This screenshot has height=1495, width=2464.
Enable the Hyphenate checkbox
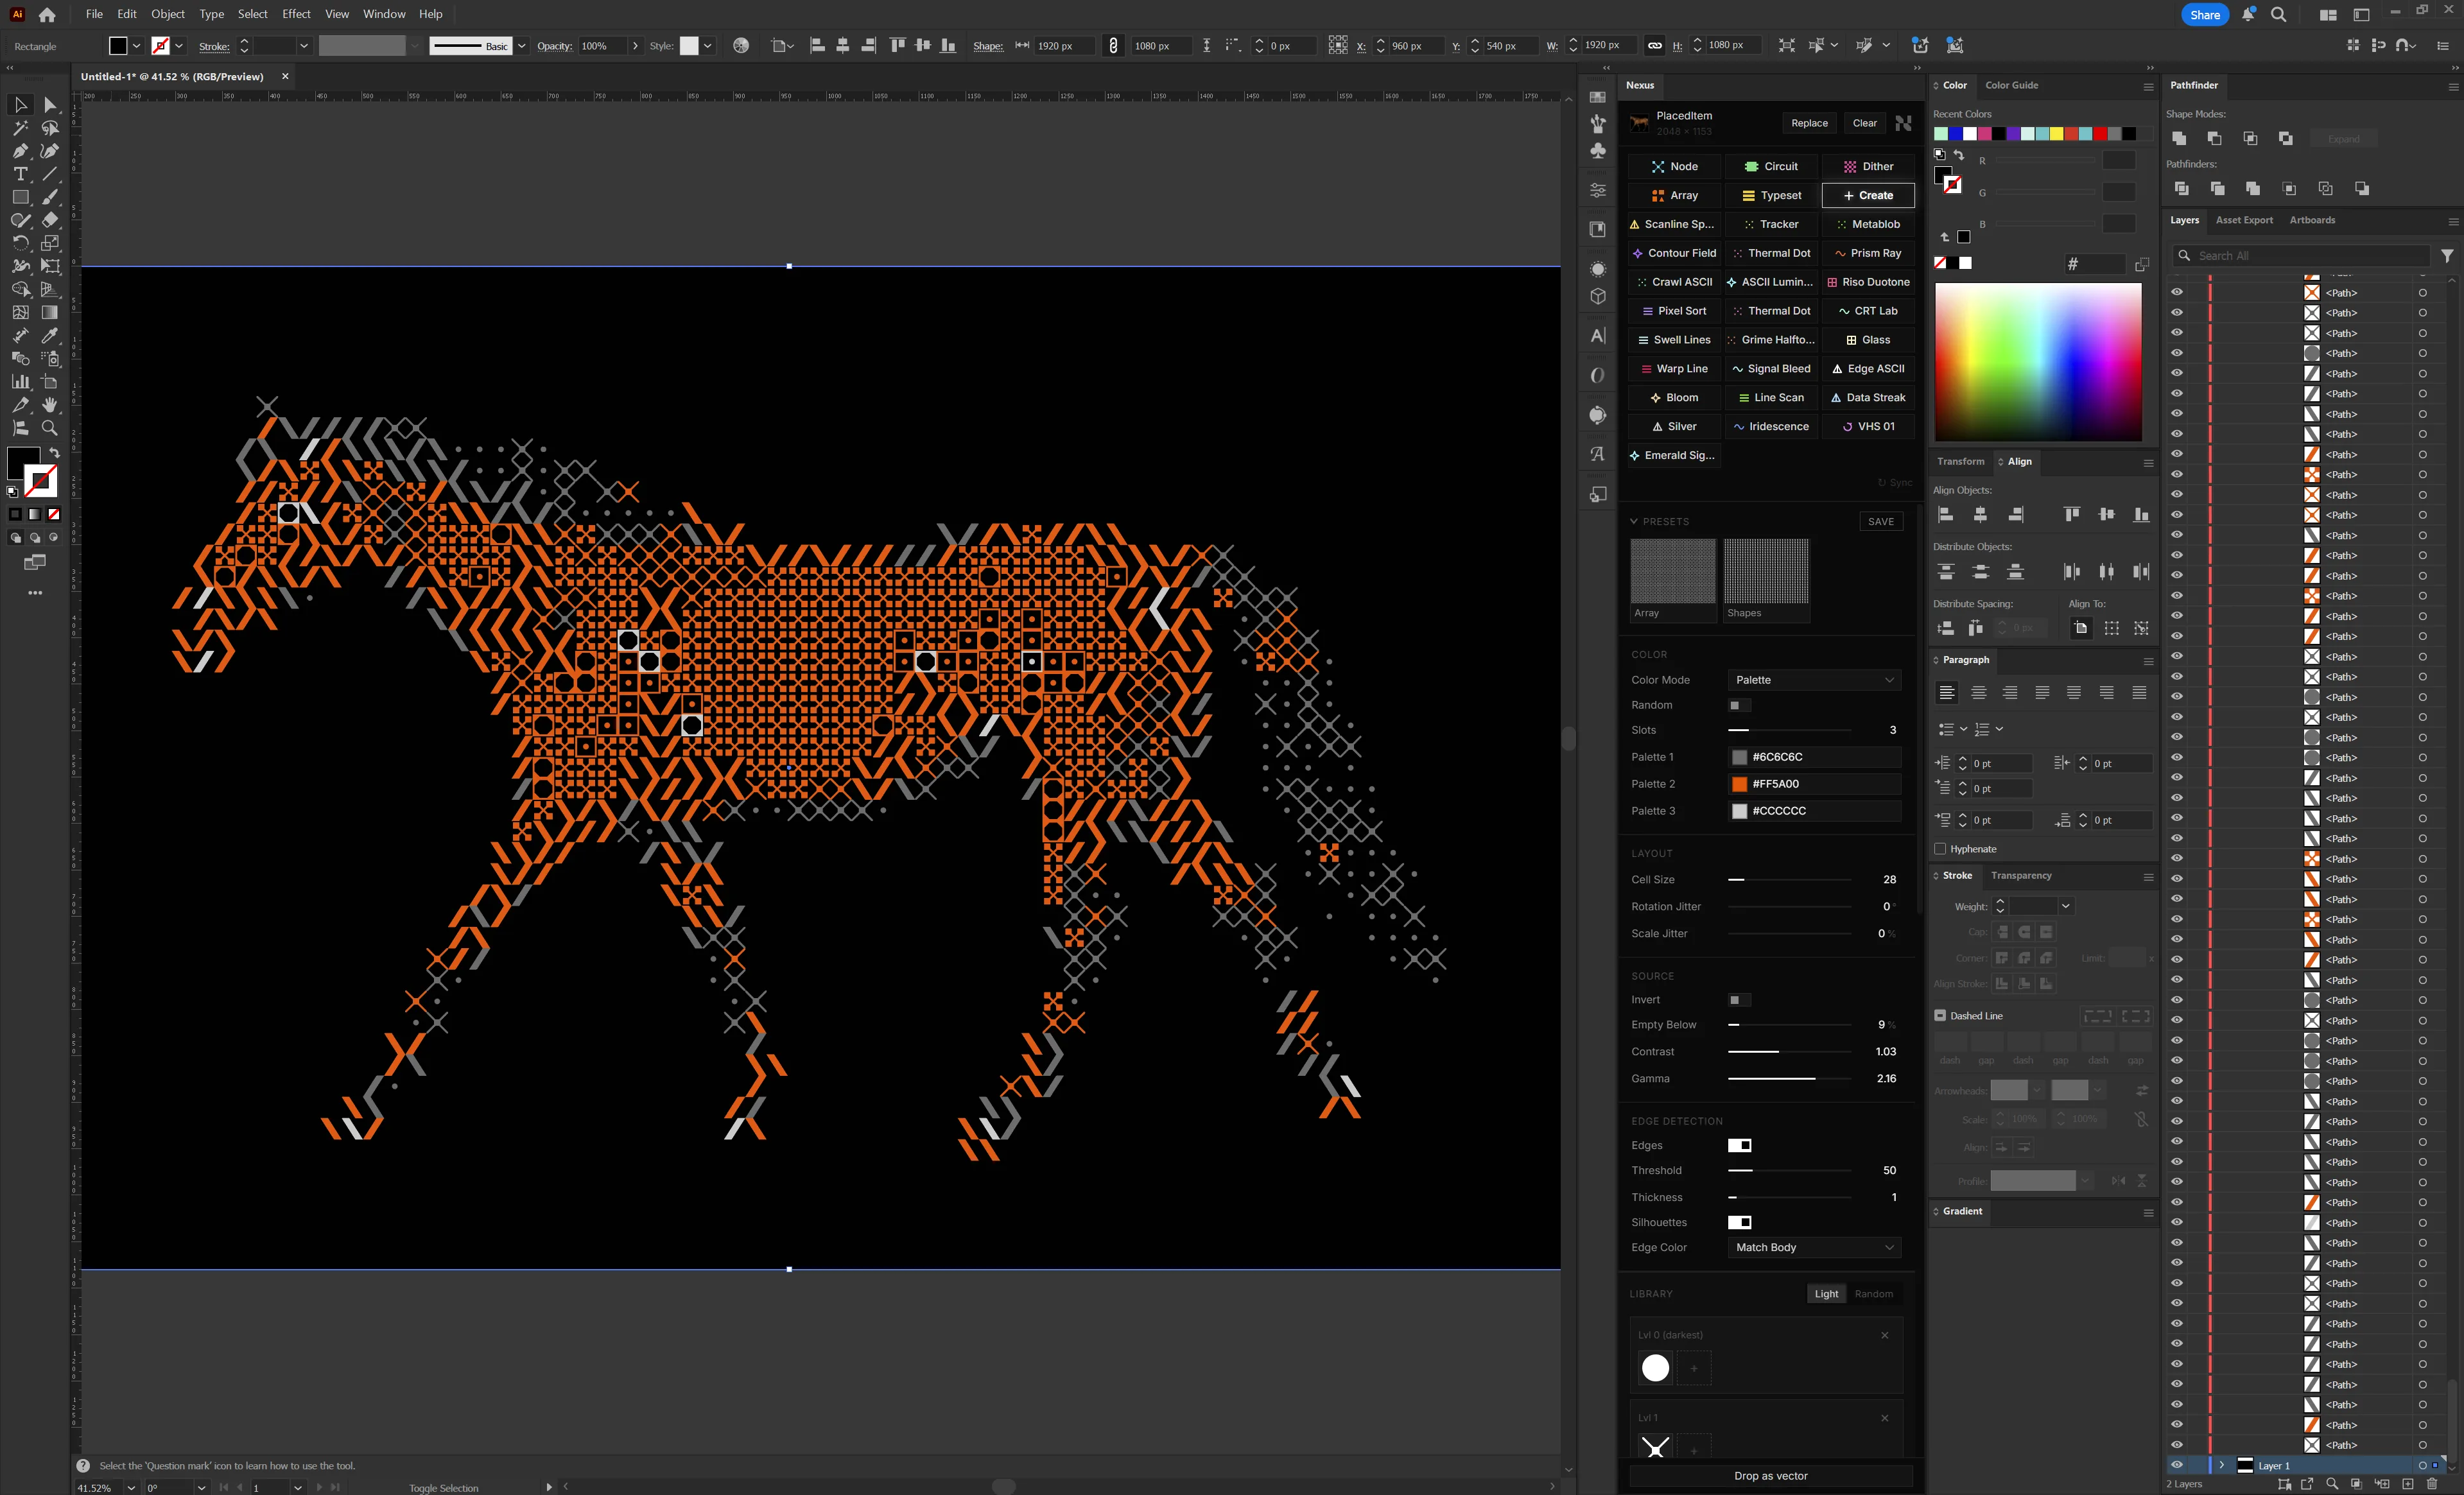click(x=1940, y=849)
